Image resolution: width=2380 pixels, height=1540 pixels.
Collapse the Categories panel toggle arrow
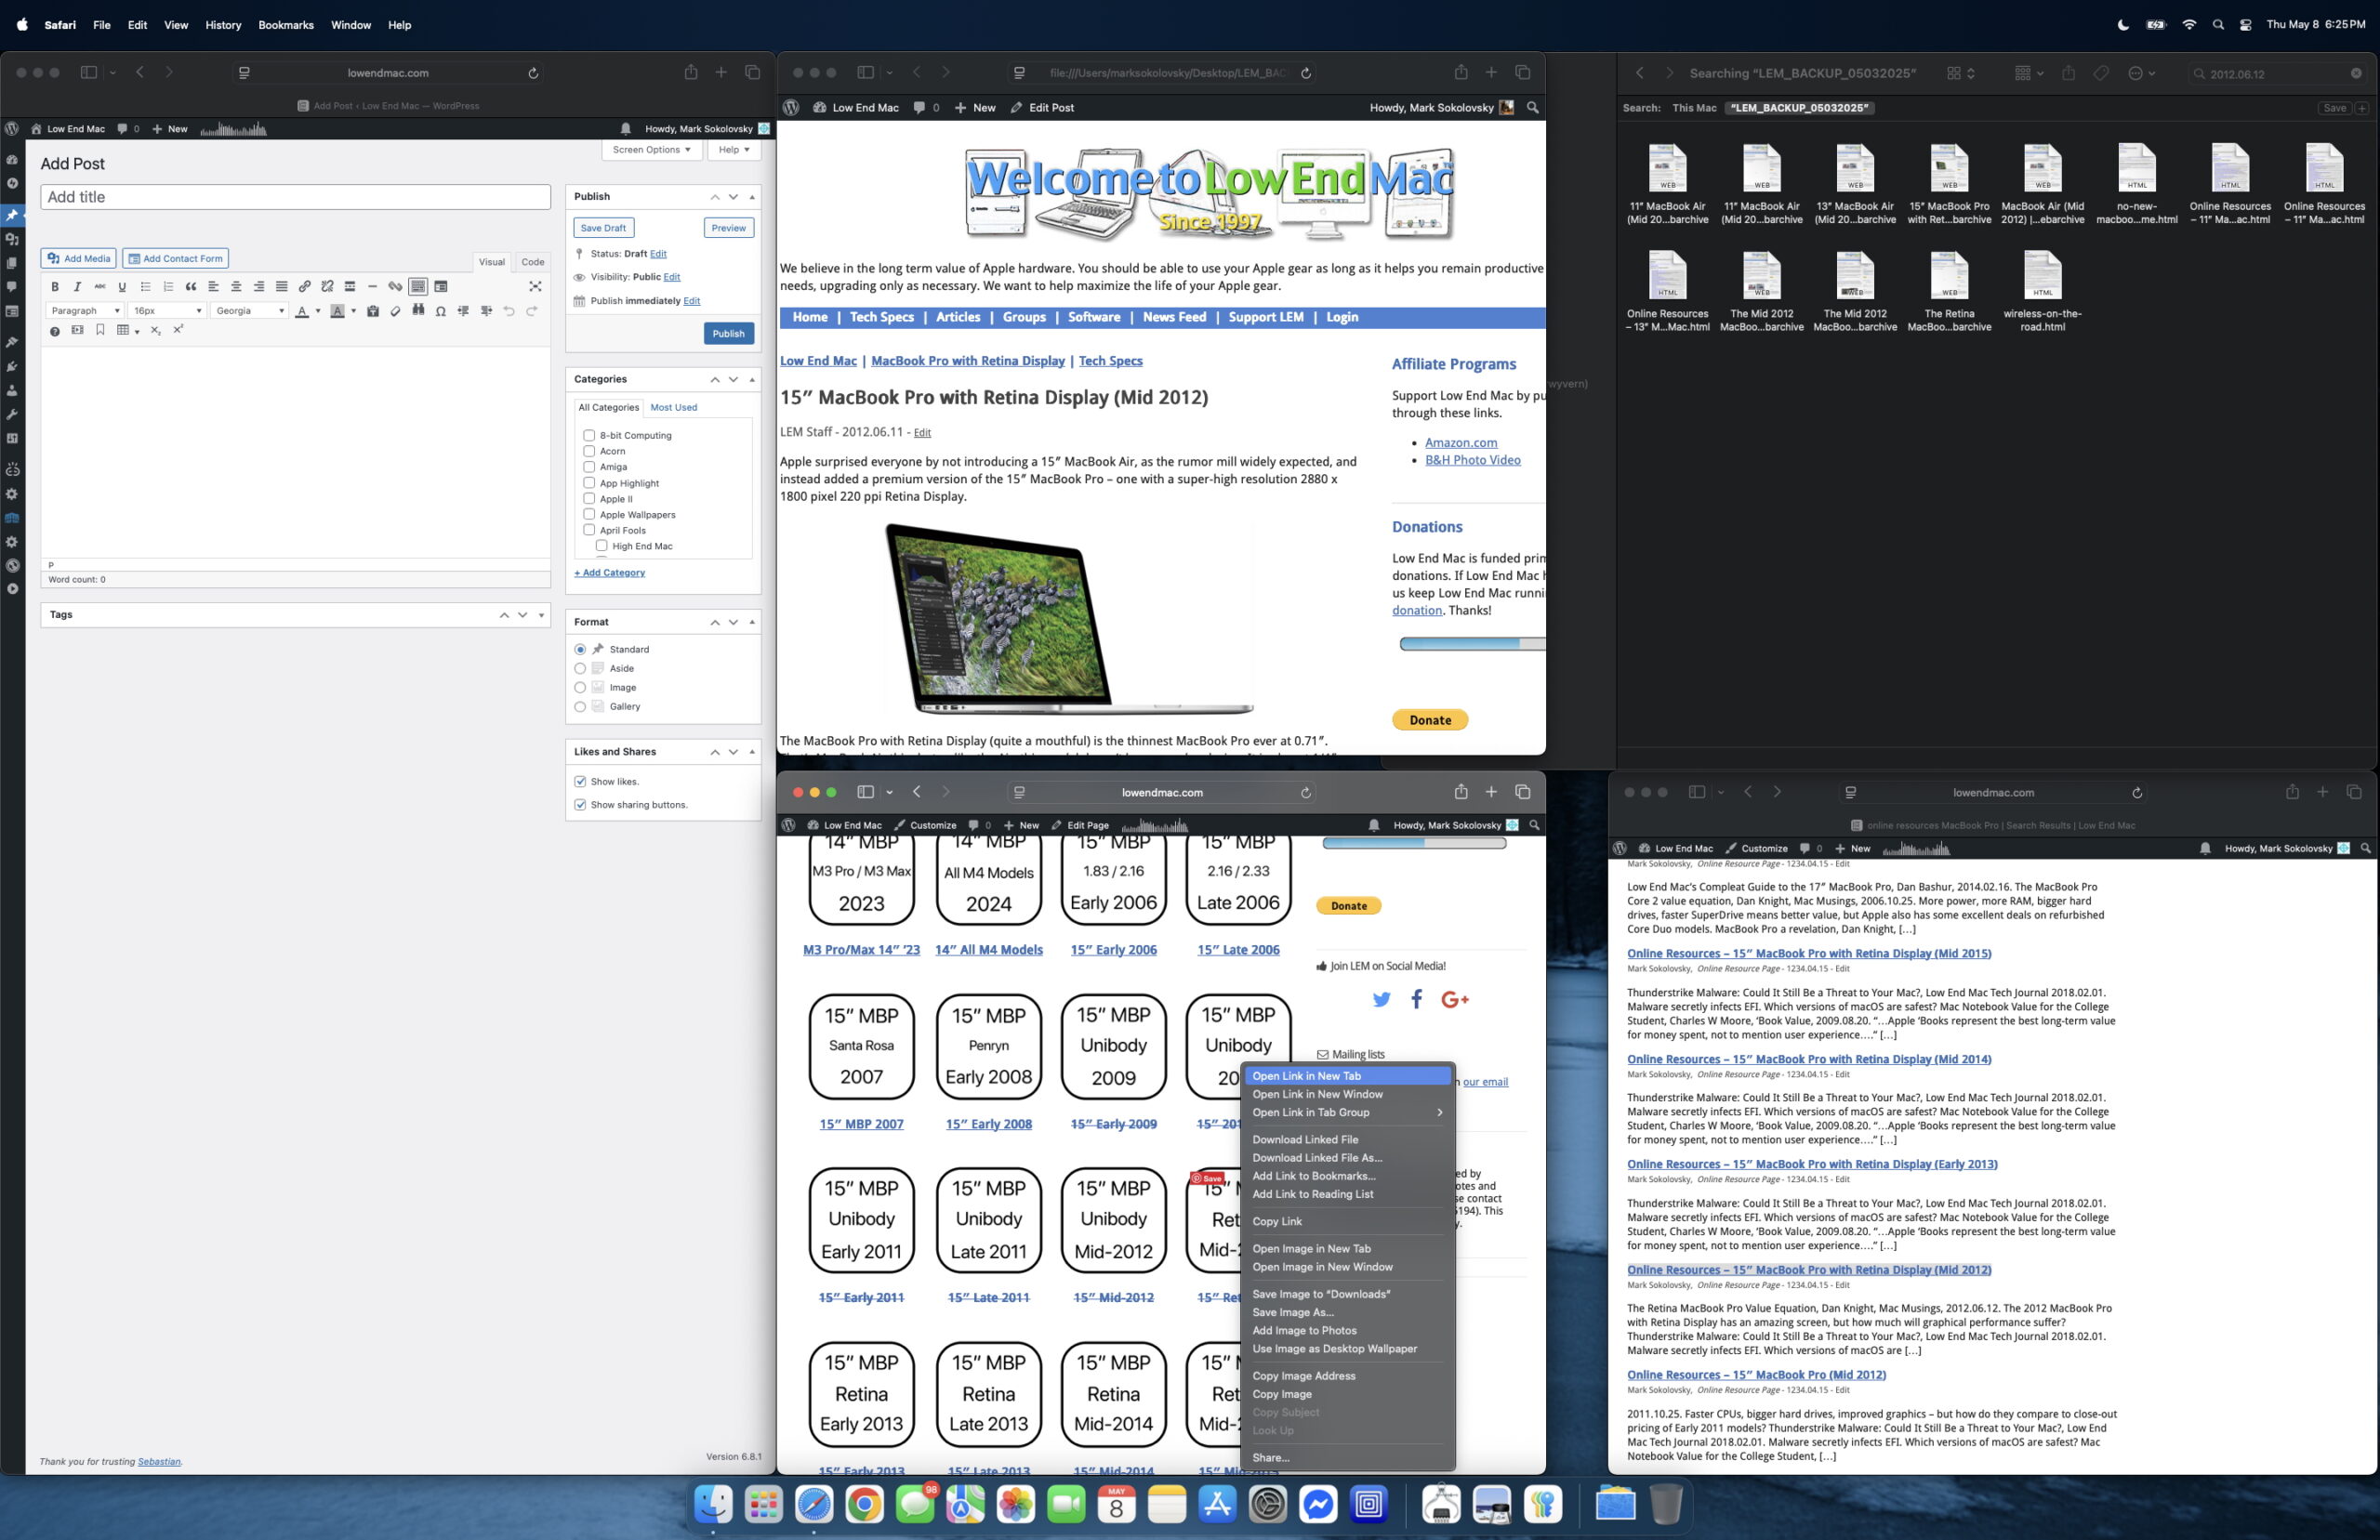click(x=752, y=380)
